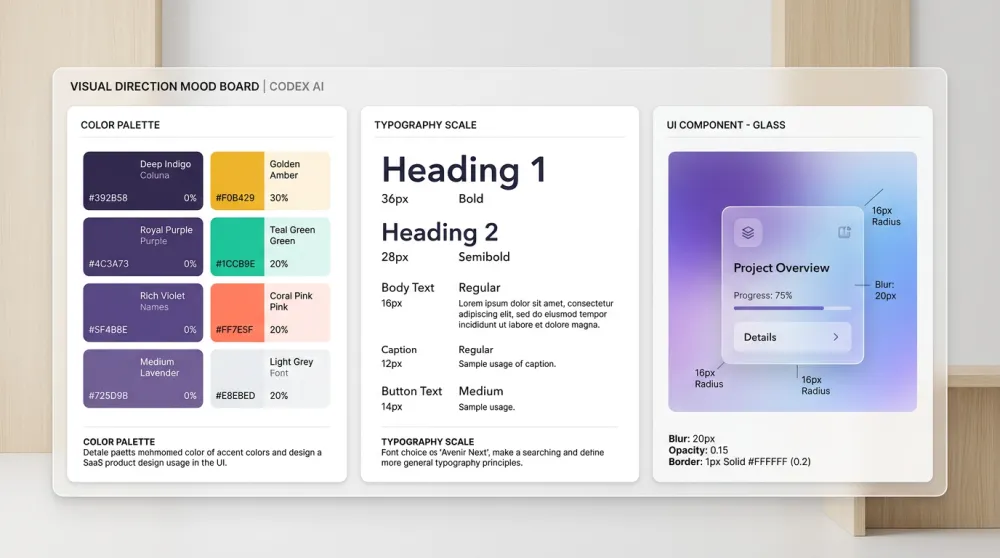Screen dimensions: 1000x558
Task: Click the Progress 75% bar
Action: point(792,308)
